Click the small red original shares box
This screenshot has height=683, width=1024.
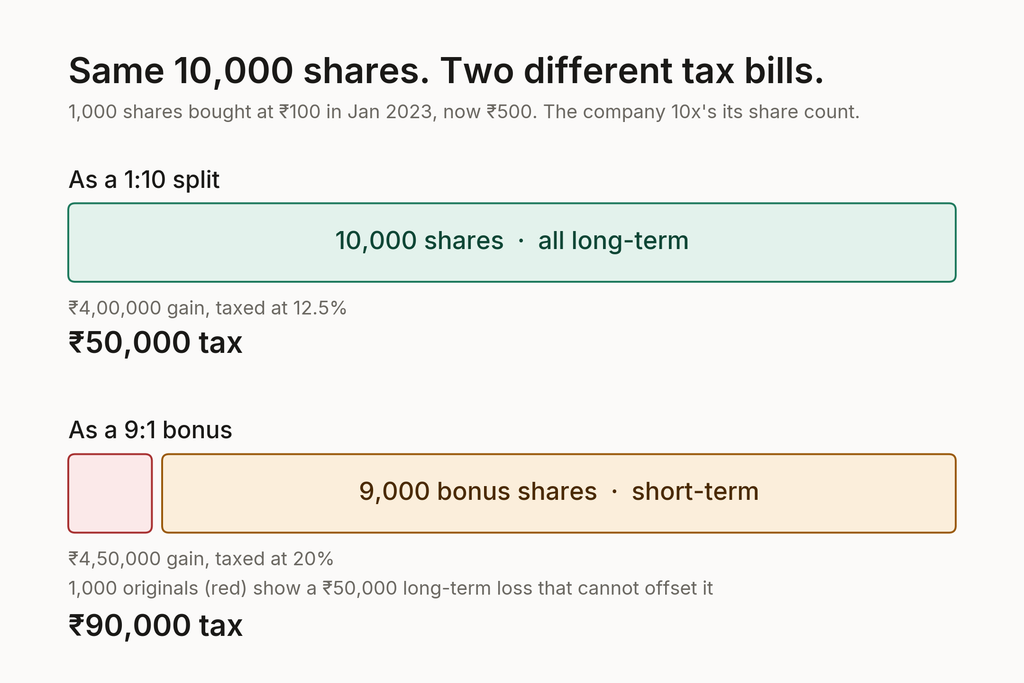110,493
